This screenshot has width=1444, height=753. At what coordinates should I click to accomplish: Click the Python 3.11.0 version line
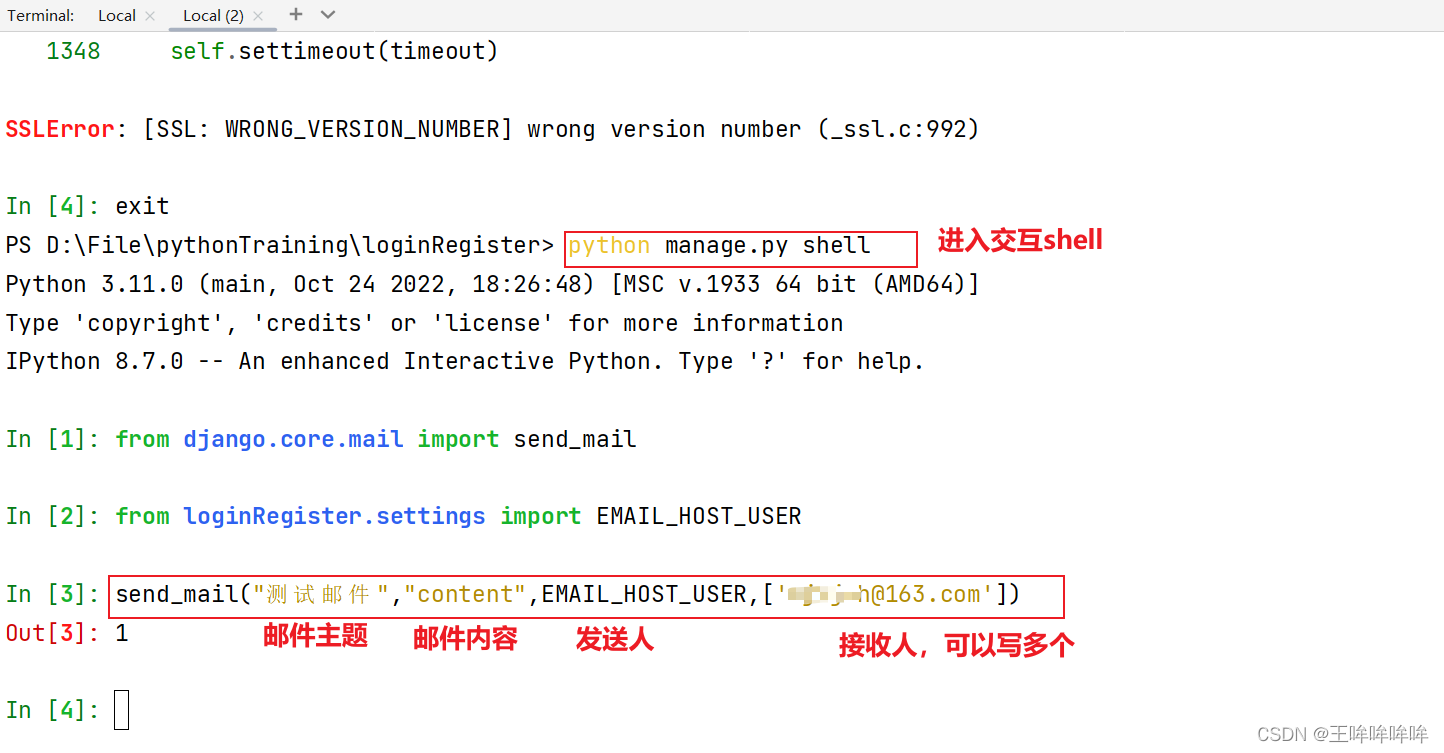point(492,284)
